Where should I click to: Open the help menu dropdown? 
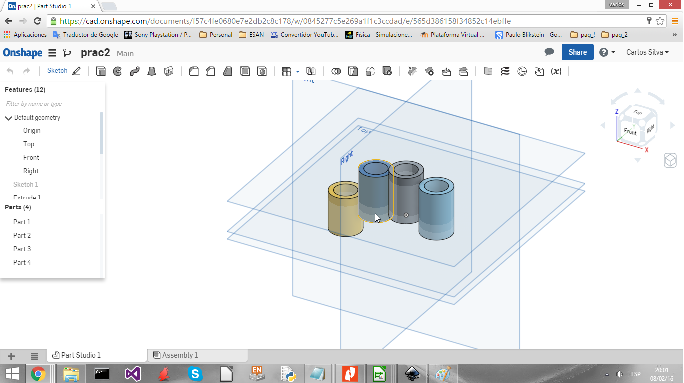[x=607, y=52]
